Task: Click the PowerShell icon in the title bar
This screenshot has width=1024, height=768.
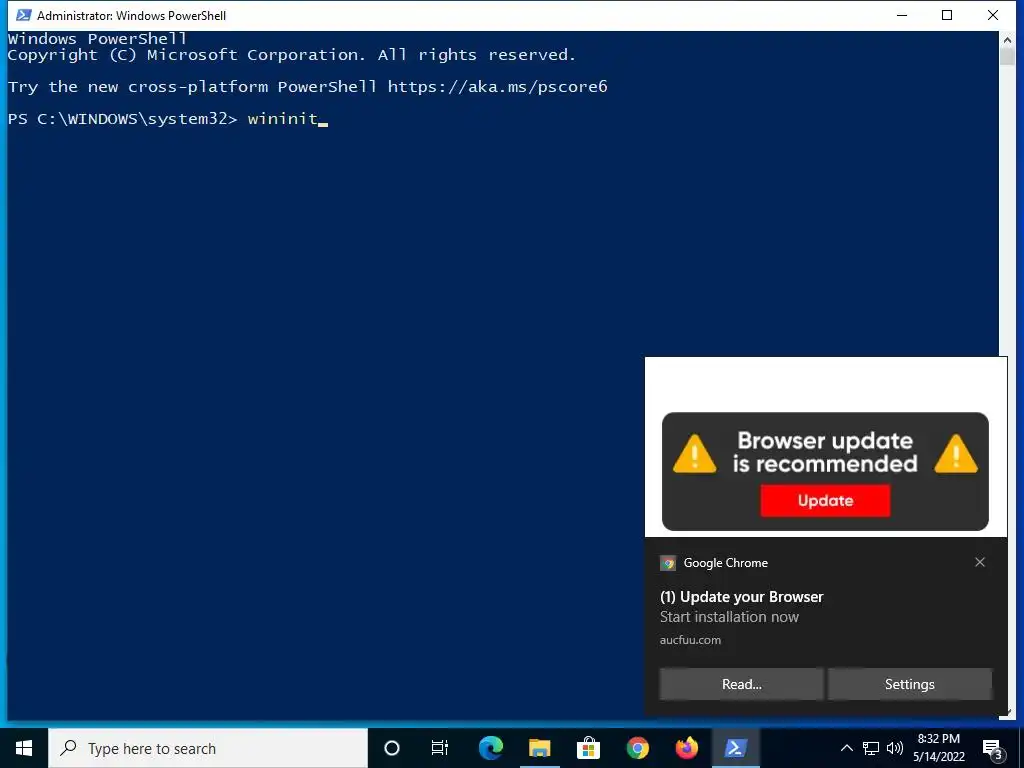Action: pyautogui.click(x=24, y=15)
